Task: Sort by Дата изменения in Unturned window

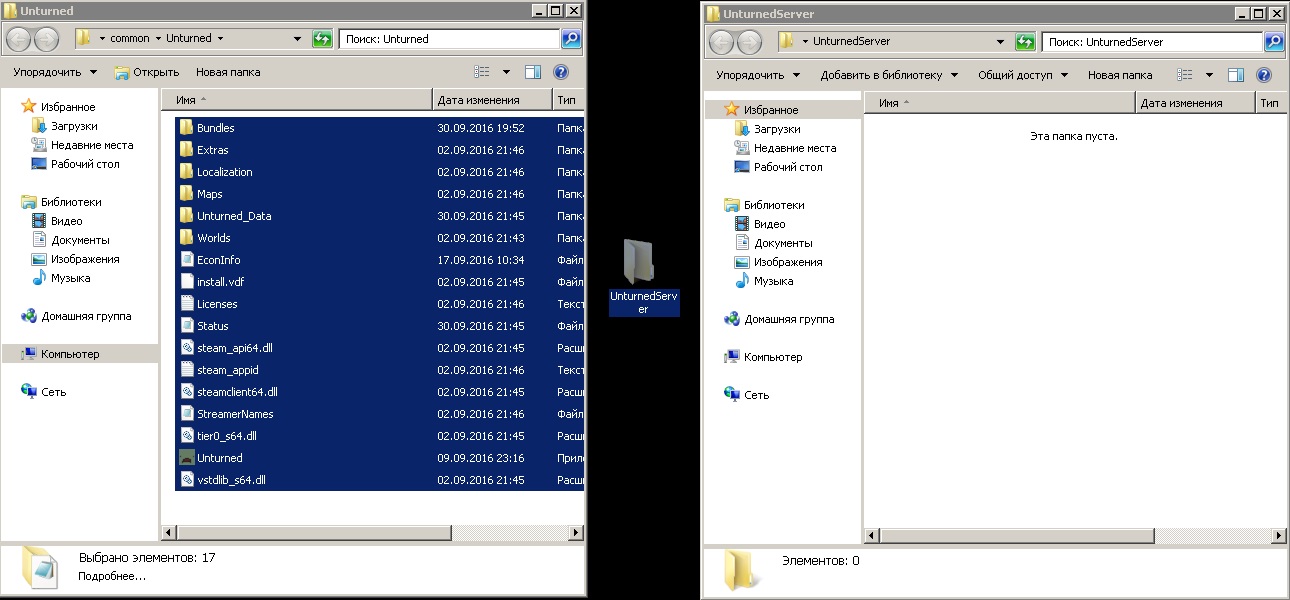Action: coord(492,100)
